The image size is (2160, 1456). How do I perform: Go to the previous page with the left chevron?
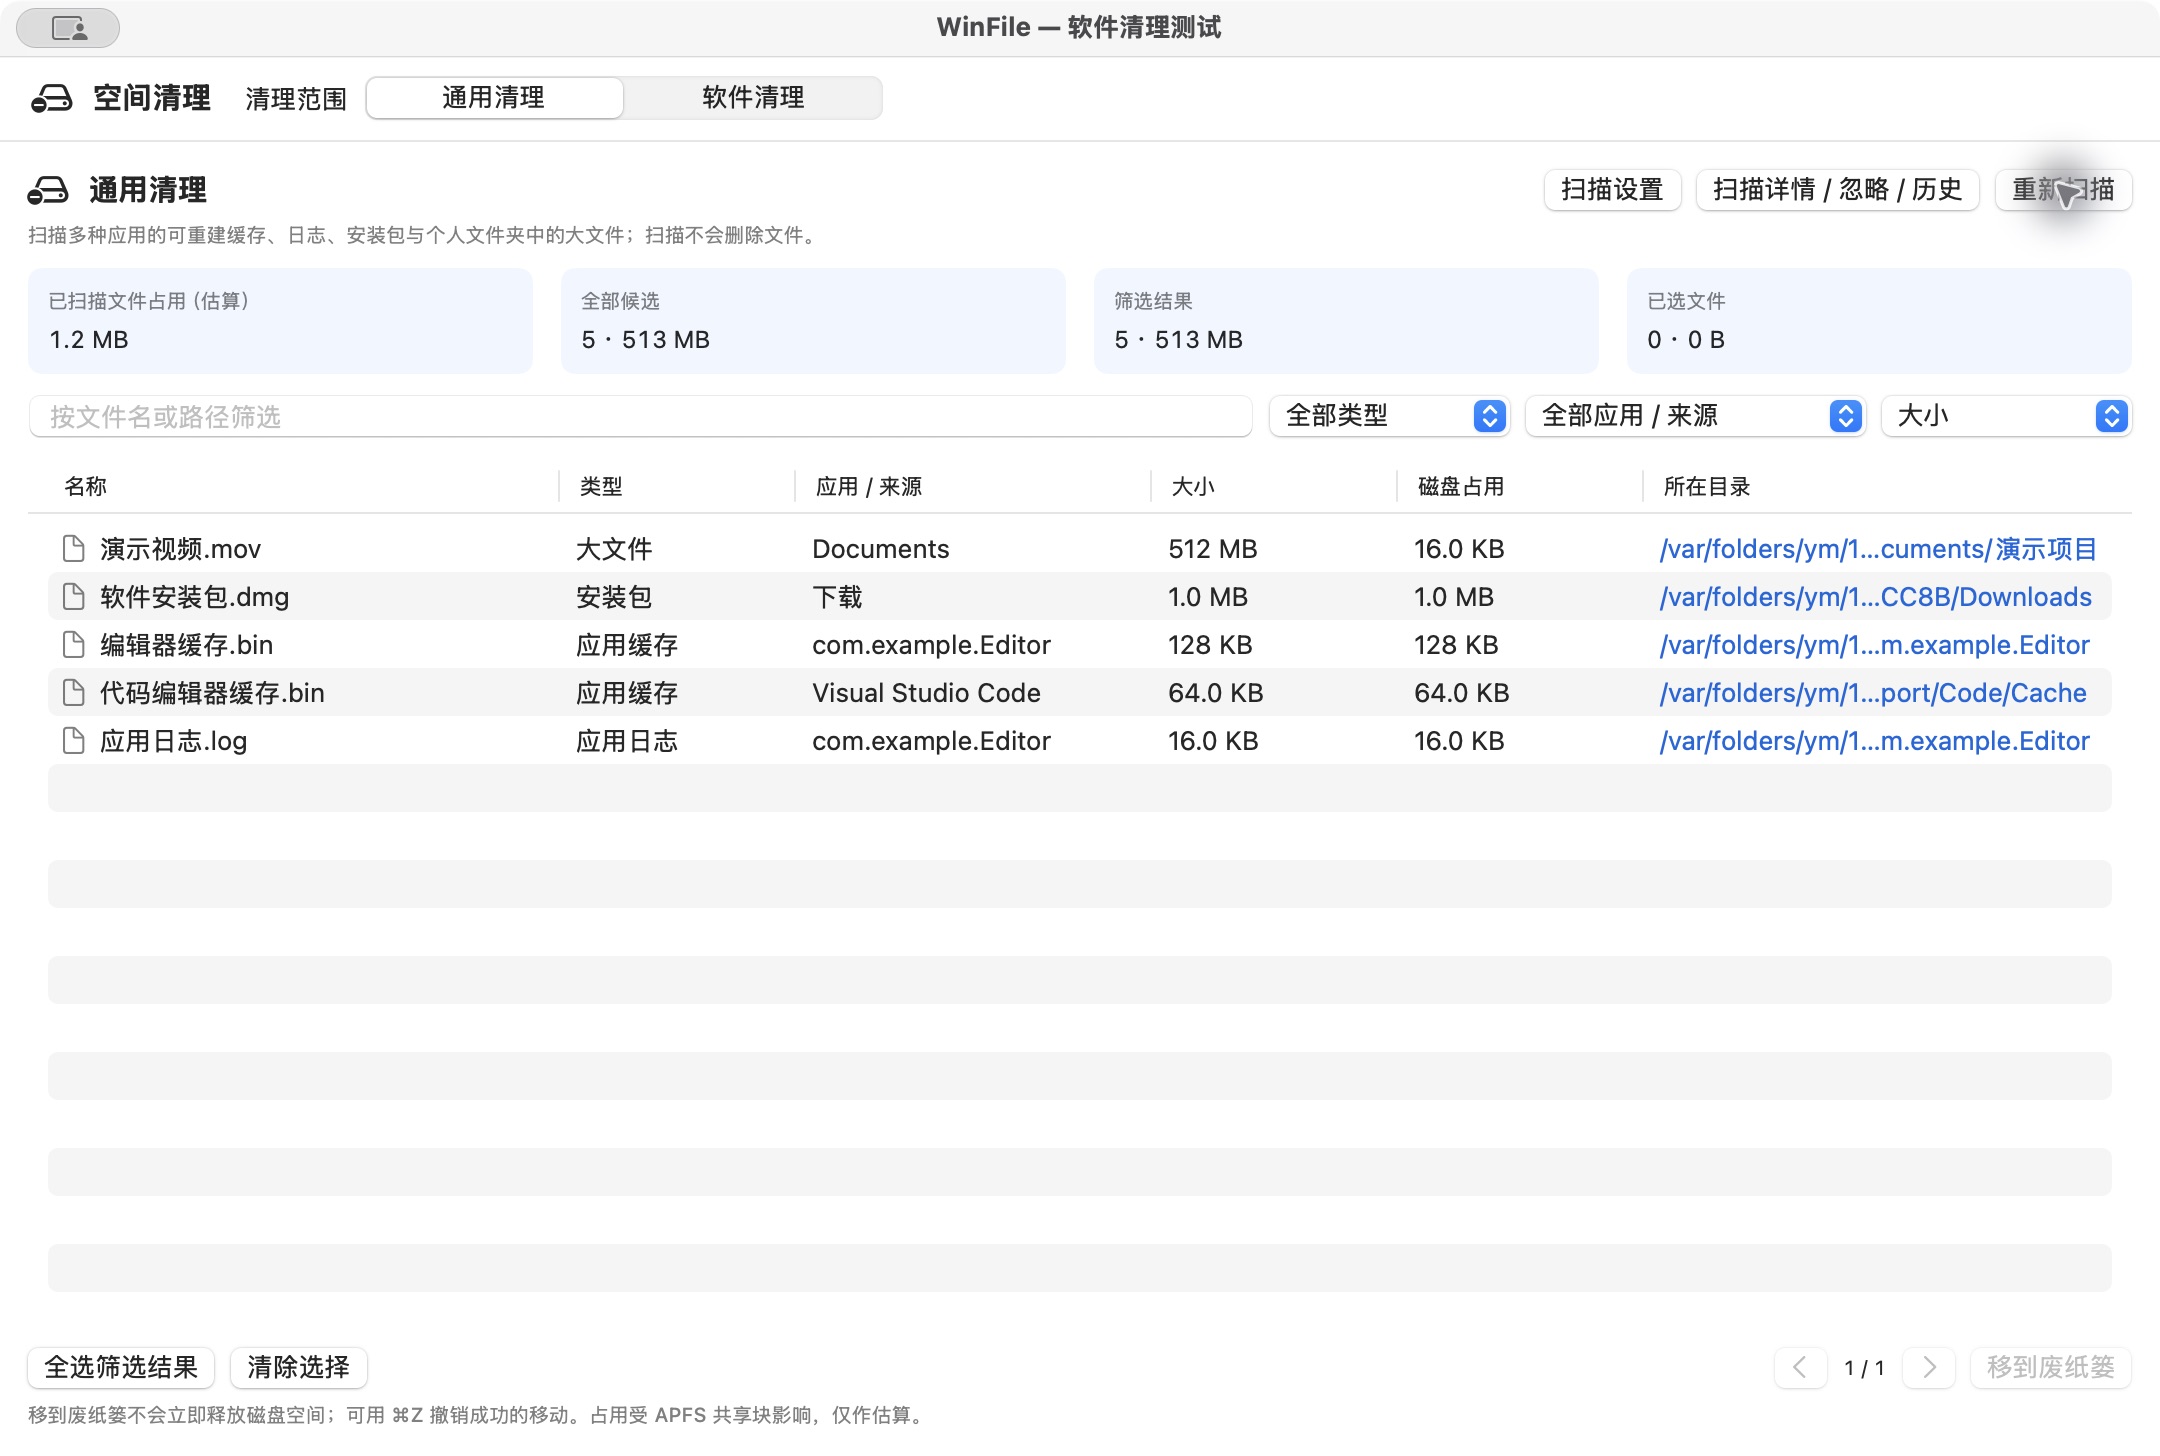(1800, 1367)
